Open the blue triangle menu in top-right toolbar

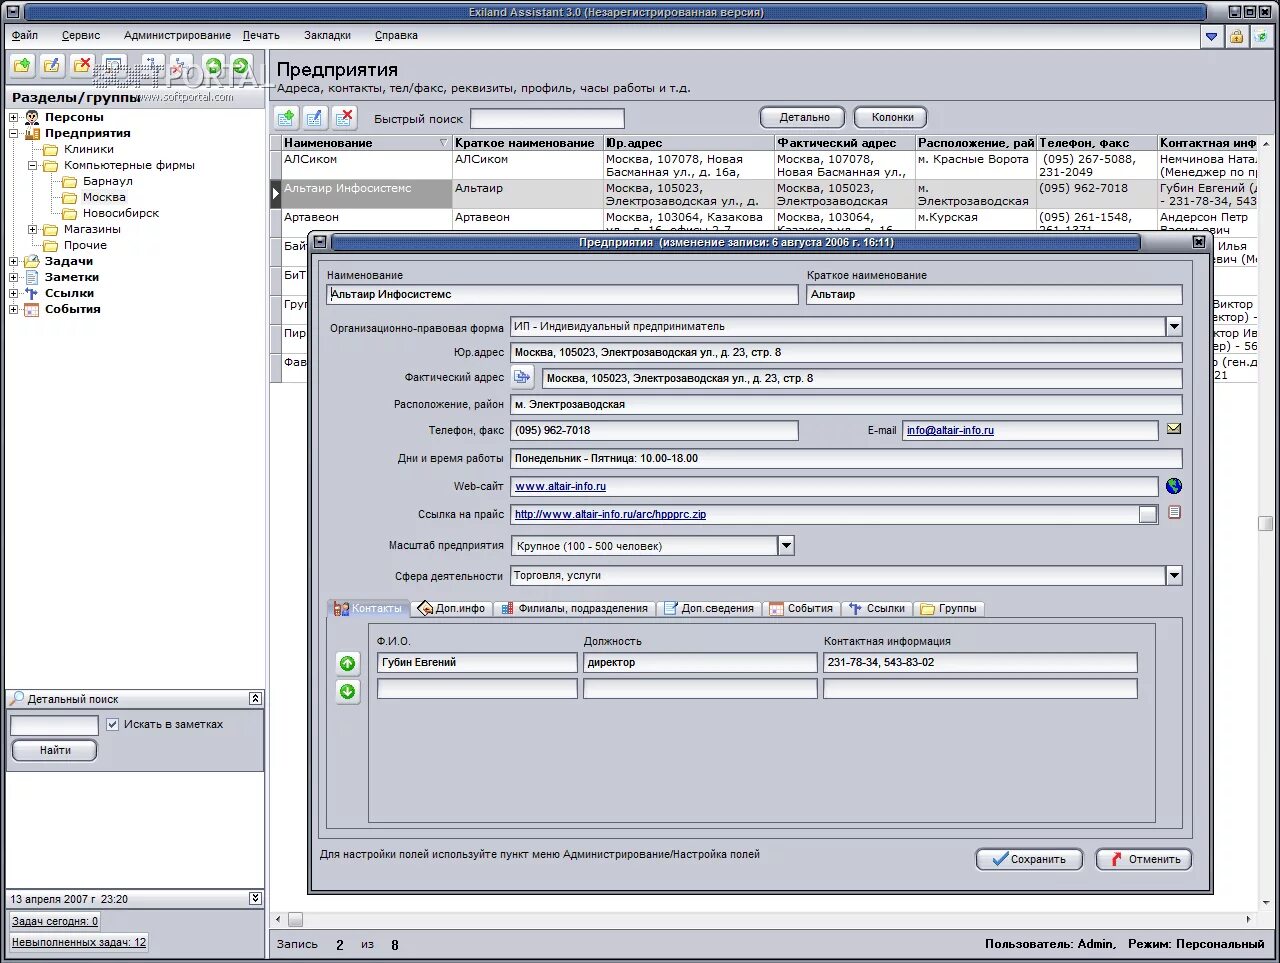click(1212, 36)
